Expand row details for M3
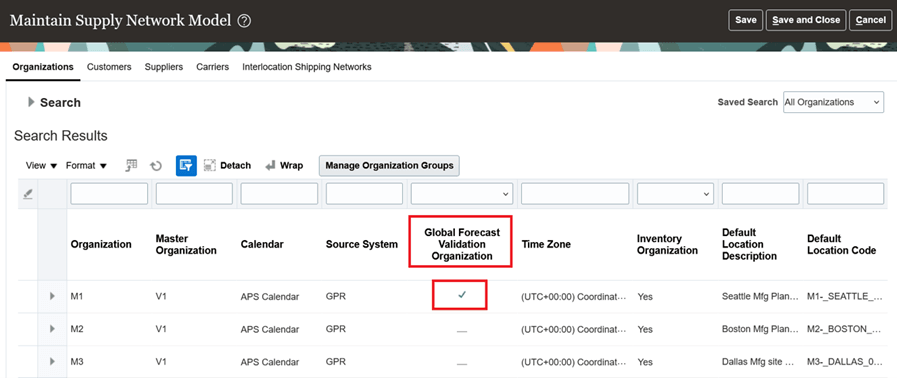The width and height of the screenshot is (897, 378). click(x=52, y=361)
